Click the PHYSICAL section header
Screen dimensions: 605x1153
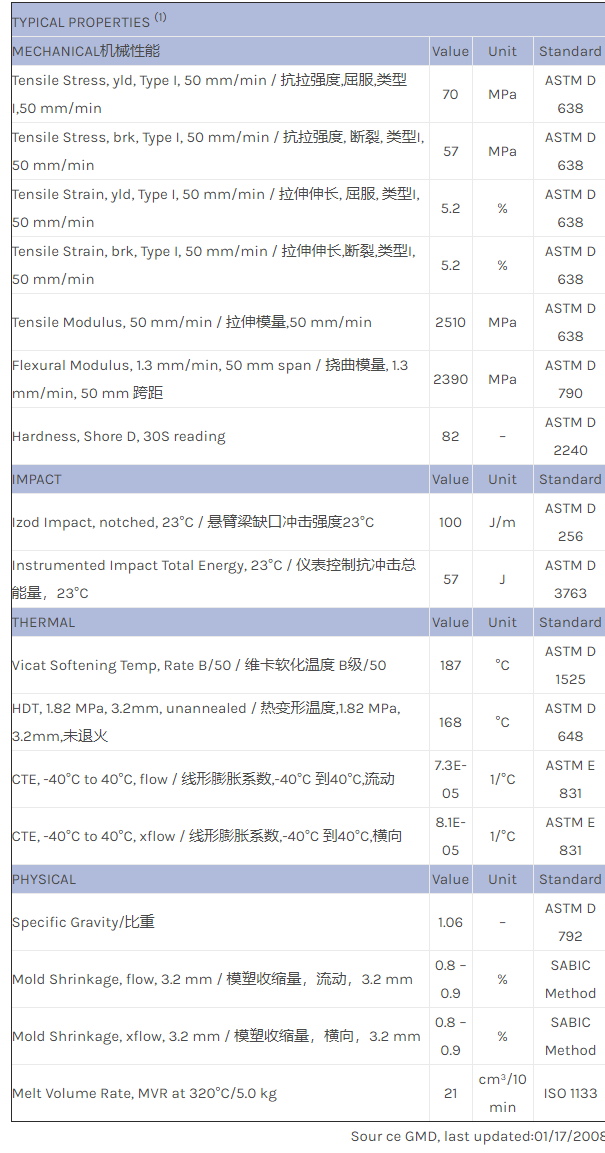point(44,879)
